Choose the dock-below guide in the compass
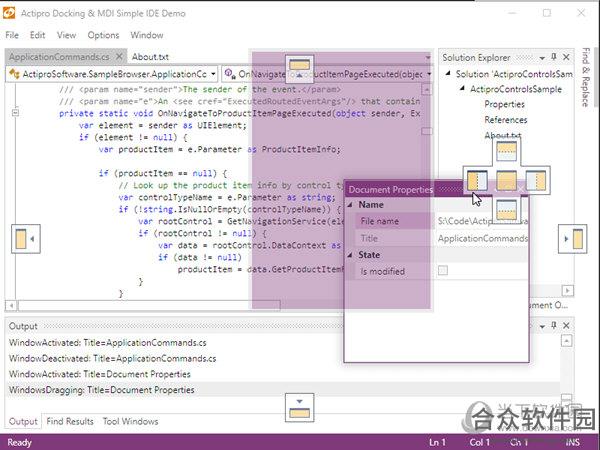Image resolution: width=600 pixels, height=450 pixels. [x=506, y=210]
